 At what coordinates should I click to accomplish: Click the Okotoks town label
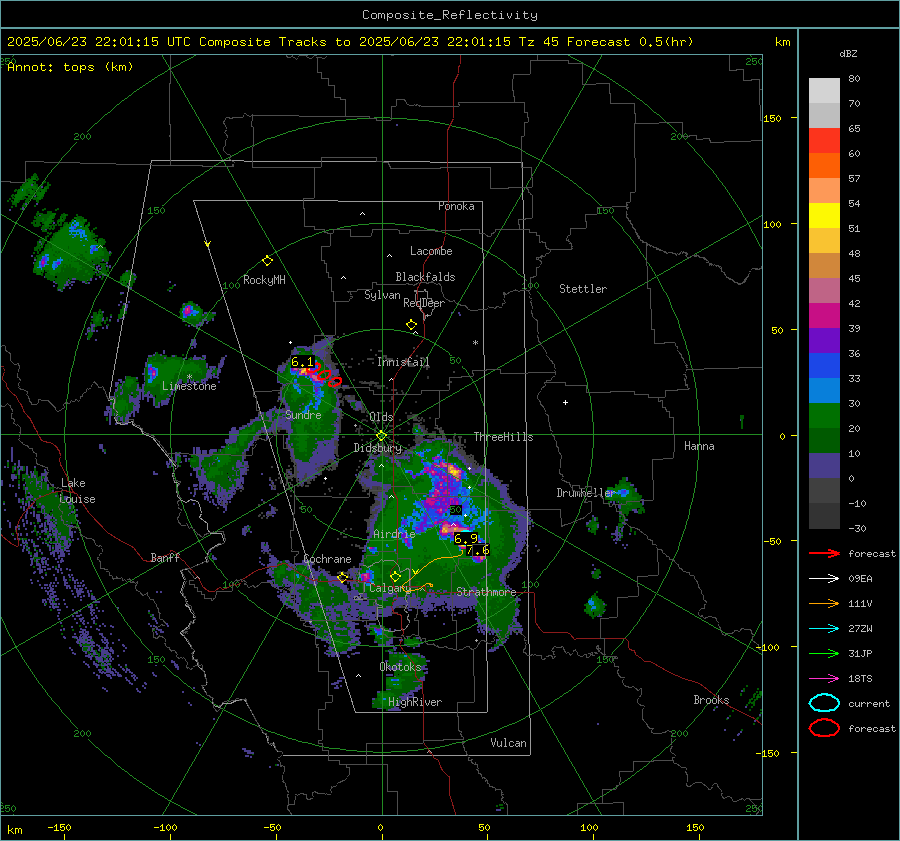click(x=400, y=667)
